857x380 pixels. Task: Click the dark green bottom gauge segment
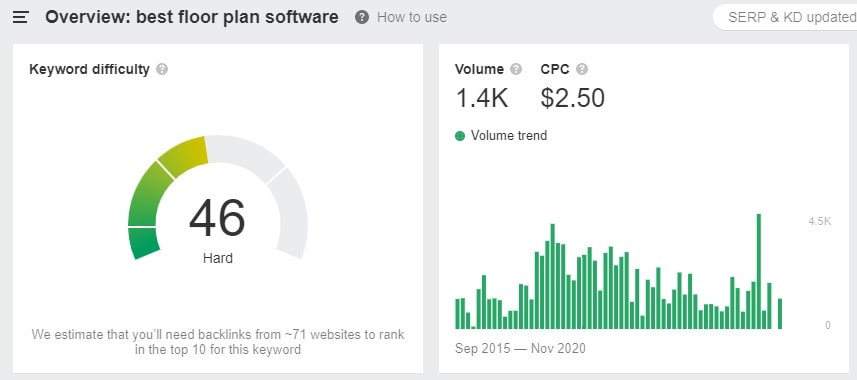(143, 243)
